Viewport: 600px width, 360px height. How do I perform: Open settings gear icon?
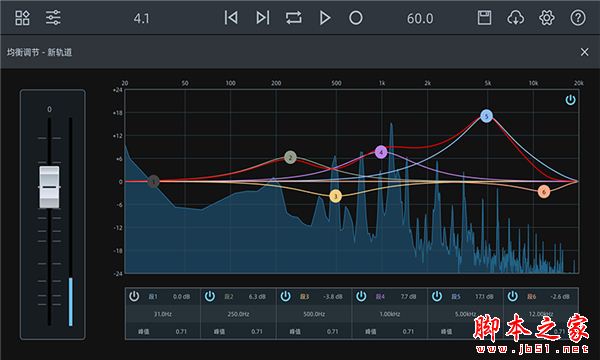pyautogui.click(x=547, y=18)
